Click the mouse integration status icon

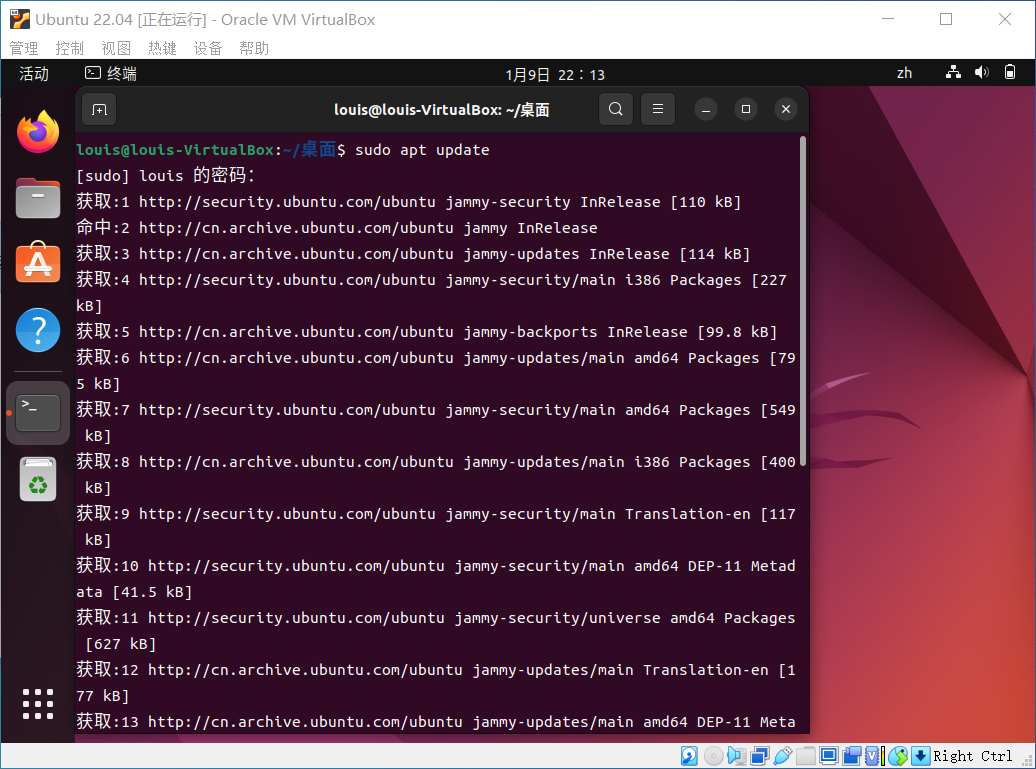(898, 756)
